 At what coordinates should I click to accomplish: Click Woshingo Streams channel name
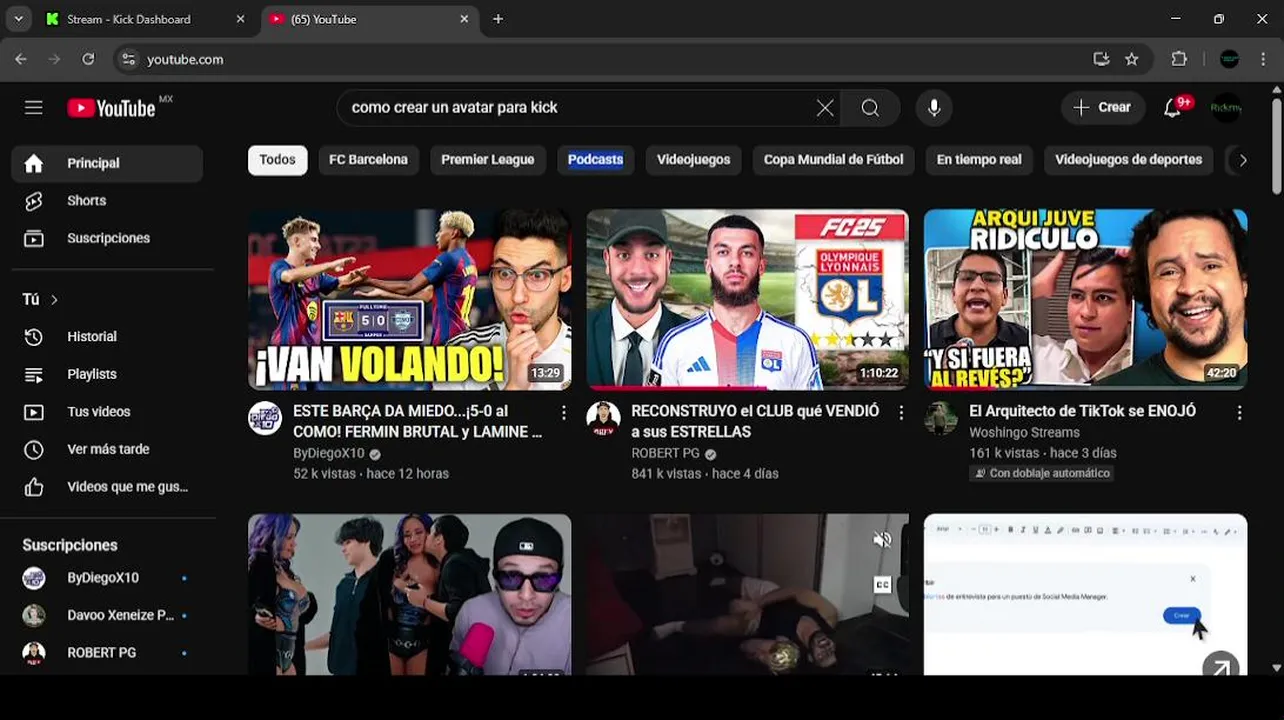1024,433
